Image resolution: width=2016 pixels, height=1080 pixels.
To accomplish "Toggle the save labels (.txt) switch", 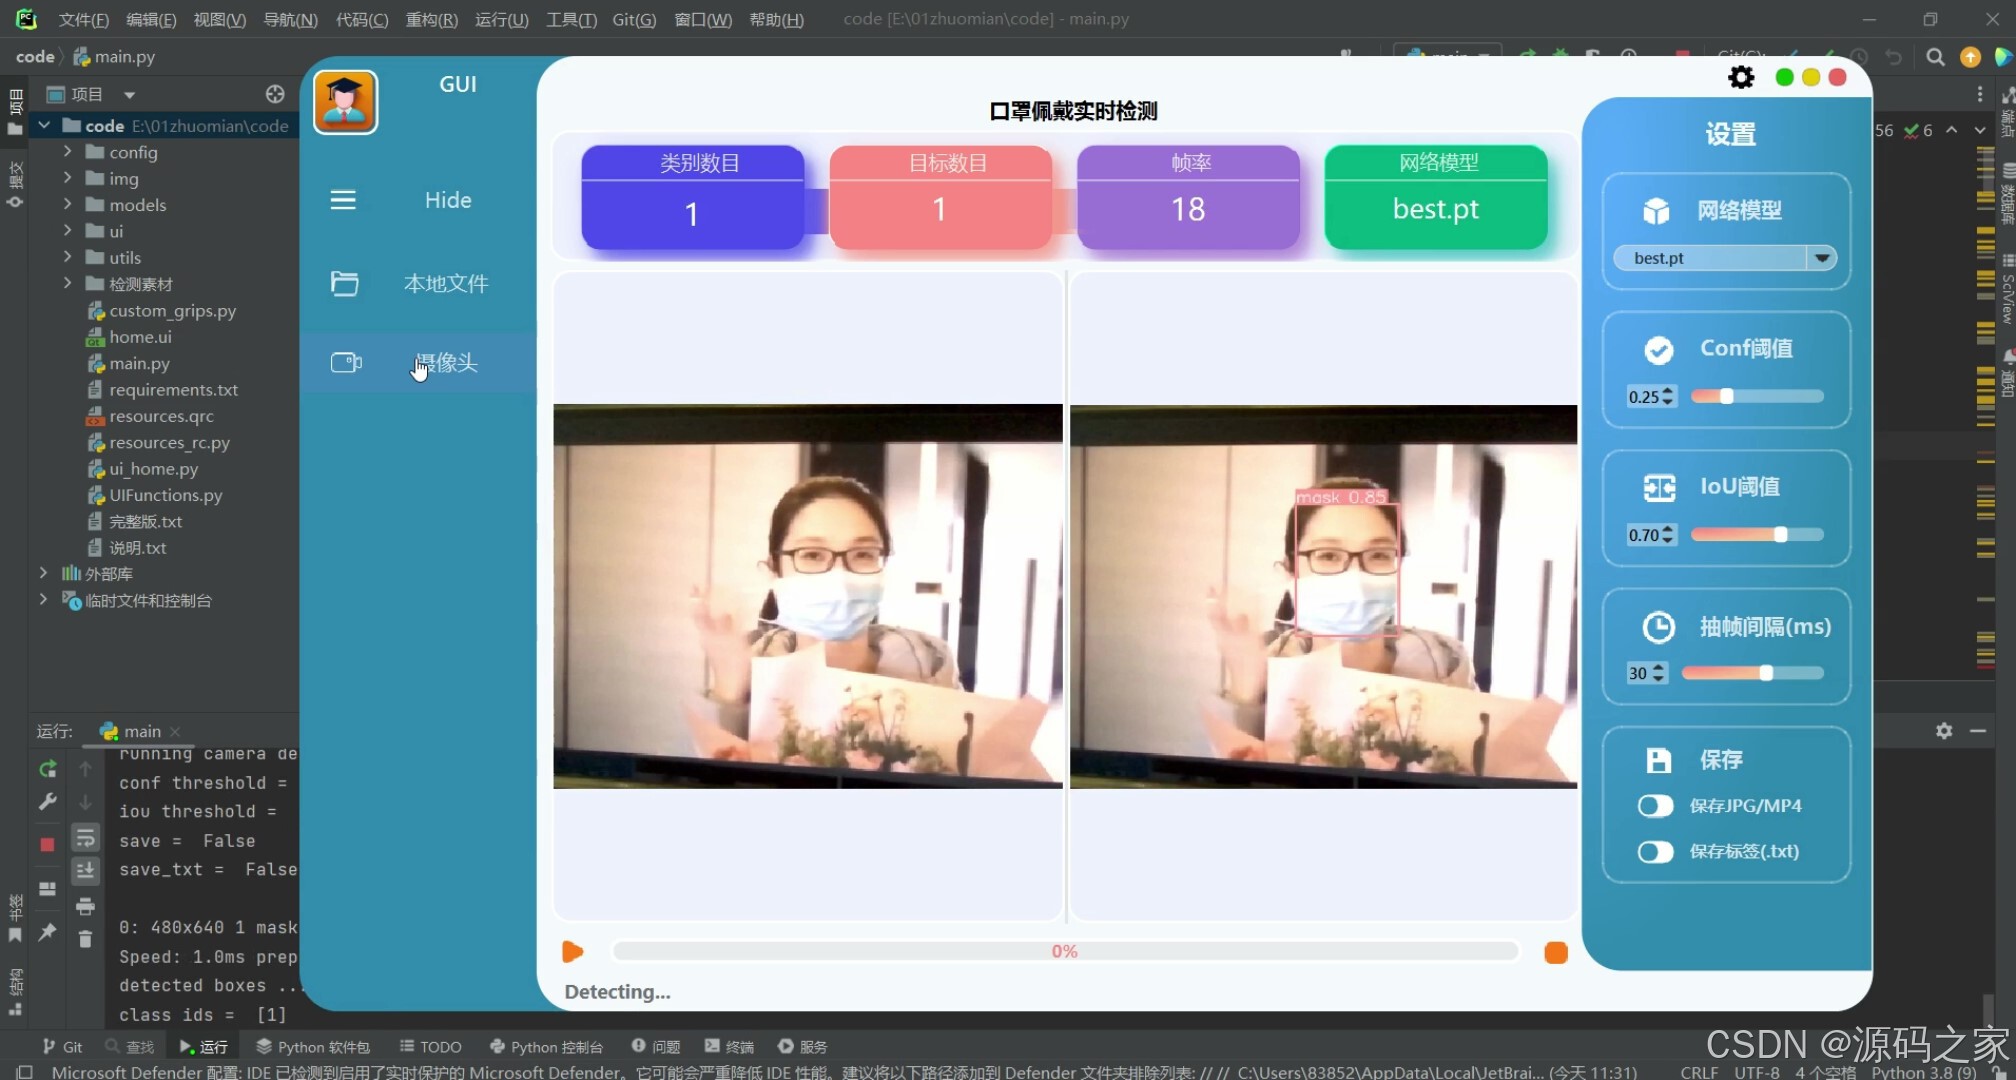I will pos(1655,851).
